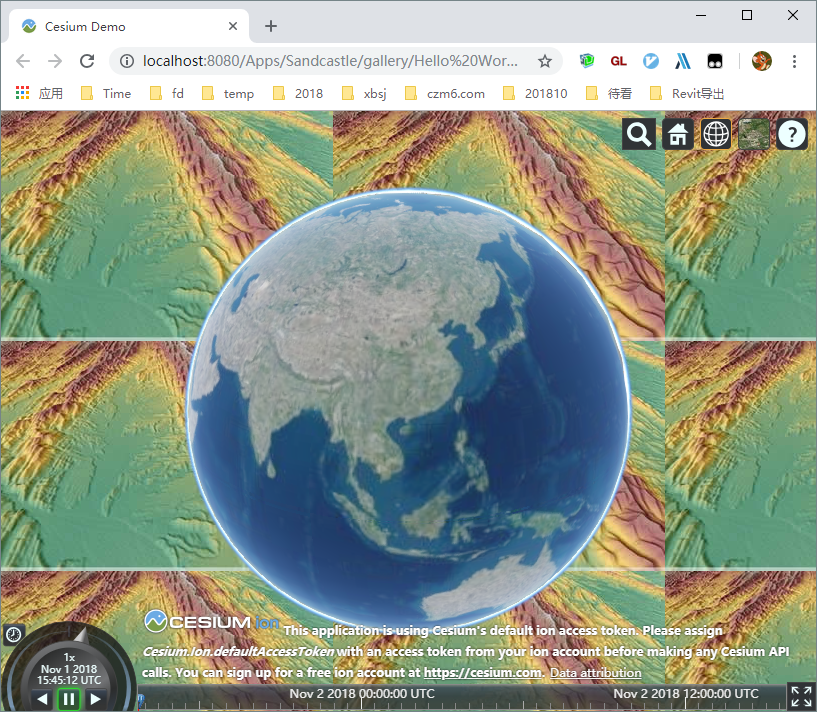Open the 待看 bookmark folder
The height and width of the screenshot is (712, 817).
pos(609,93)
